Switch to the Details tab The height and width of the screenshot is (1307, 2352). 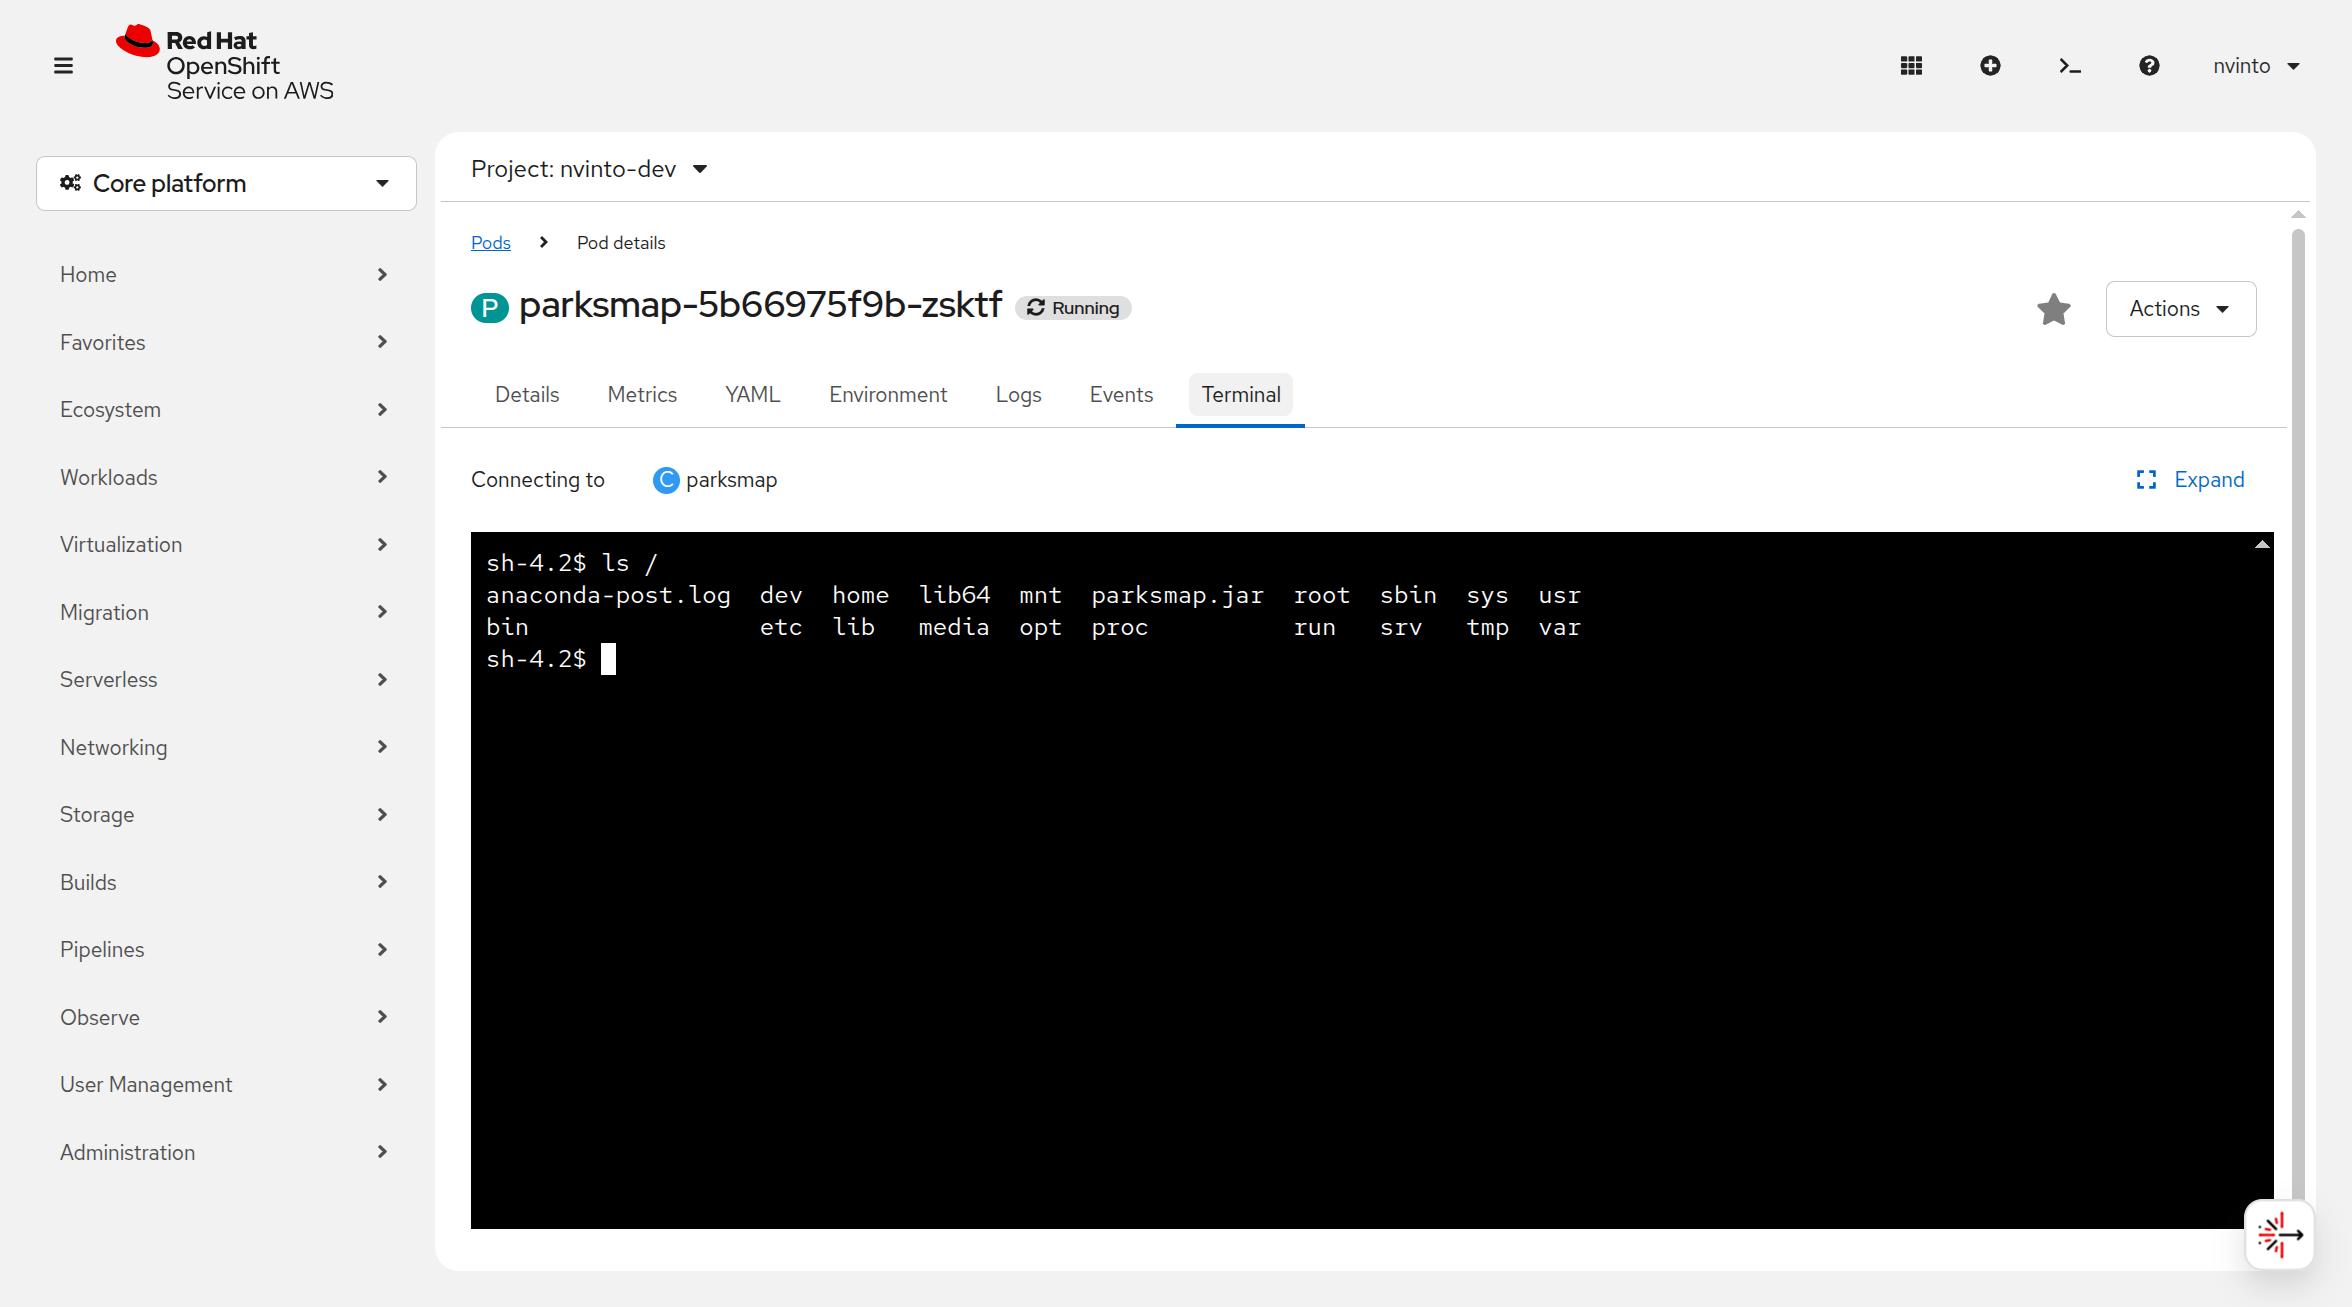pyautogui.click(x=527, y=394)
